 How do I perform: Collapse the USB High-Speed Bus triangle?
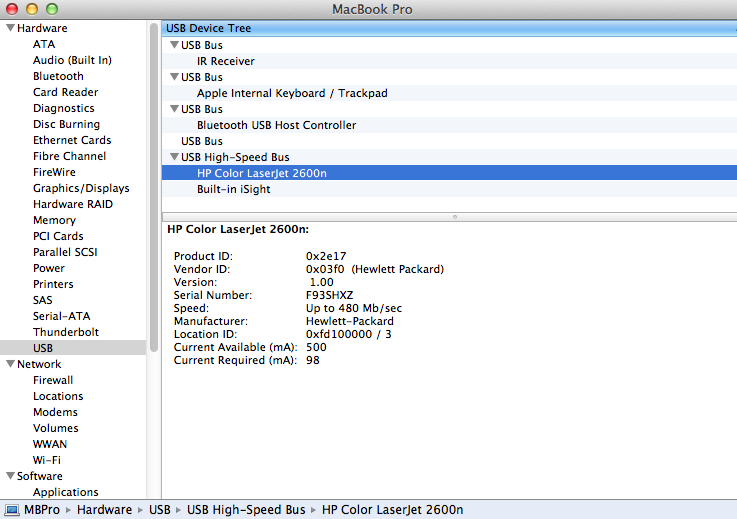coord(174,157)
